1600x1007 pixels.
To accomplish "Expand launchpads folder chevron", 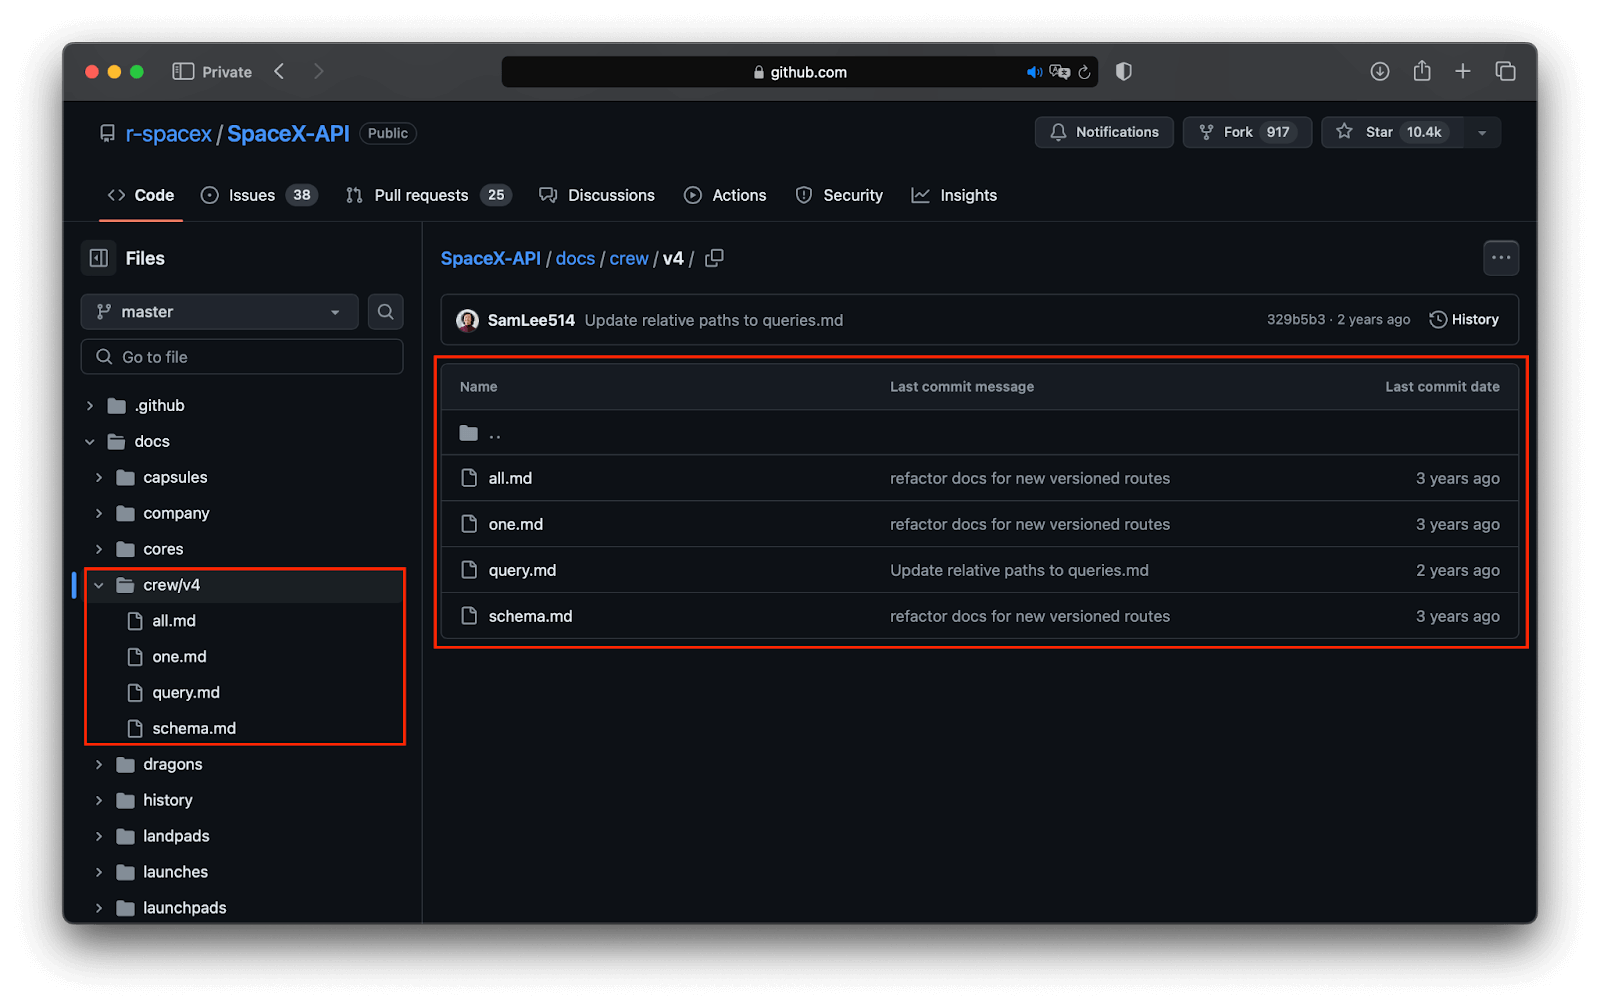I will tap(99, 909).
